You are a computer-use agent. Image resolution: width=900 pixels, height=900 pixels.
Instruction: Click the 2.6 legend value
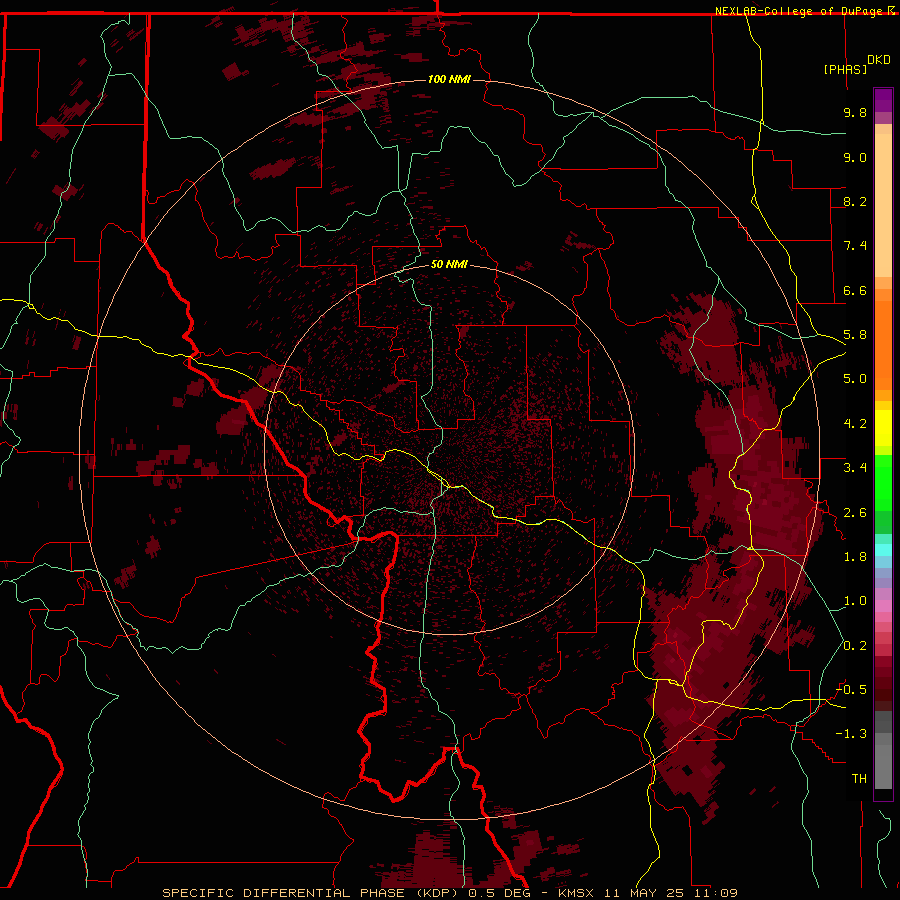point(855,513)
